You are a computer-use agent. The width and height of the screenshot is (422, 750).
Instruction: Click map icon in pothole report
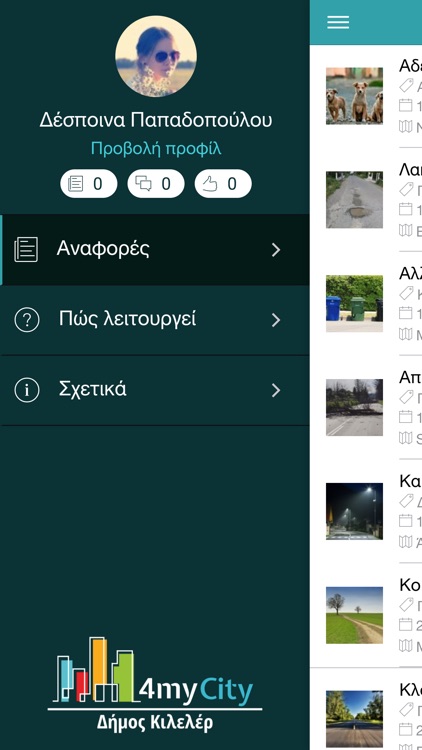(406, 230)
